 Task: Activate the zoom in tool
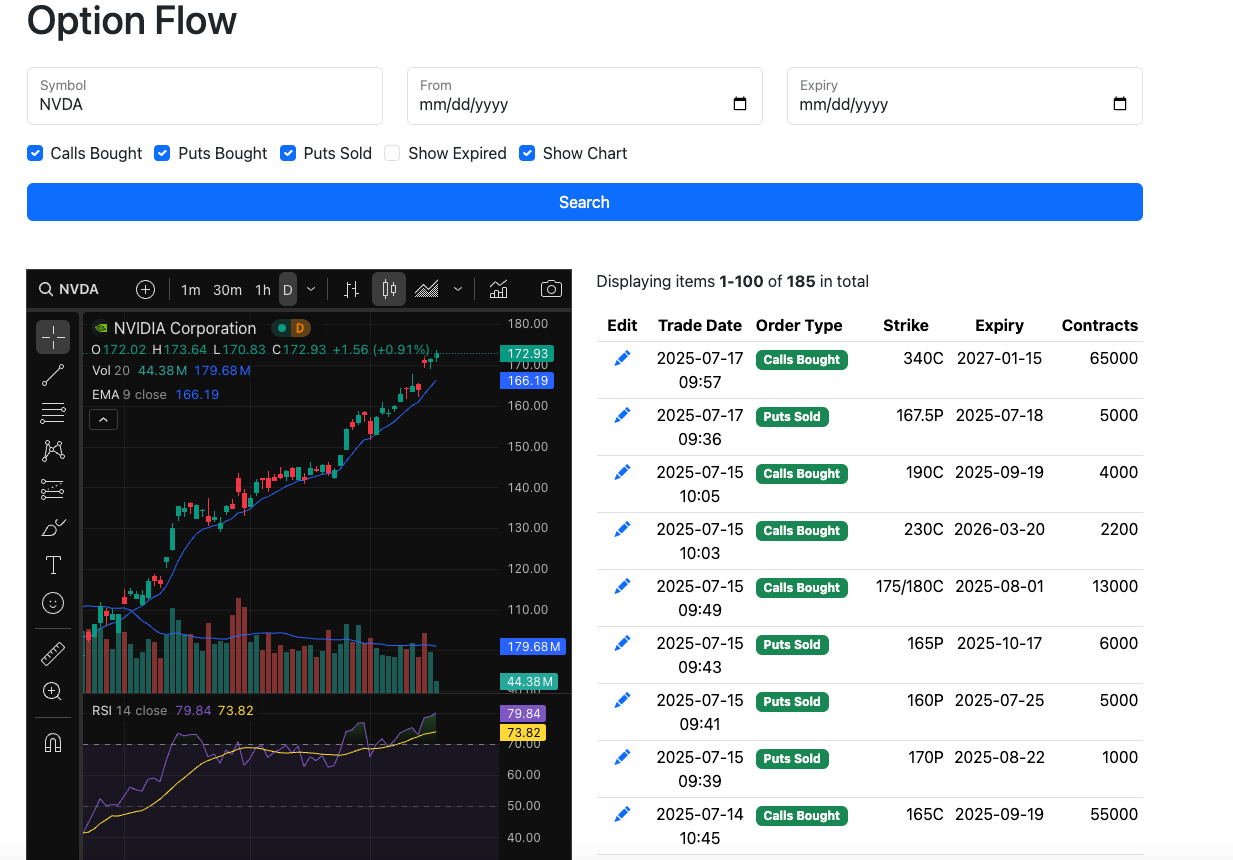pyautogui.click(x=53, y=691)
